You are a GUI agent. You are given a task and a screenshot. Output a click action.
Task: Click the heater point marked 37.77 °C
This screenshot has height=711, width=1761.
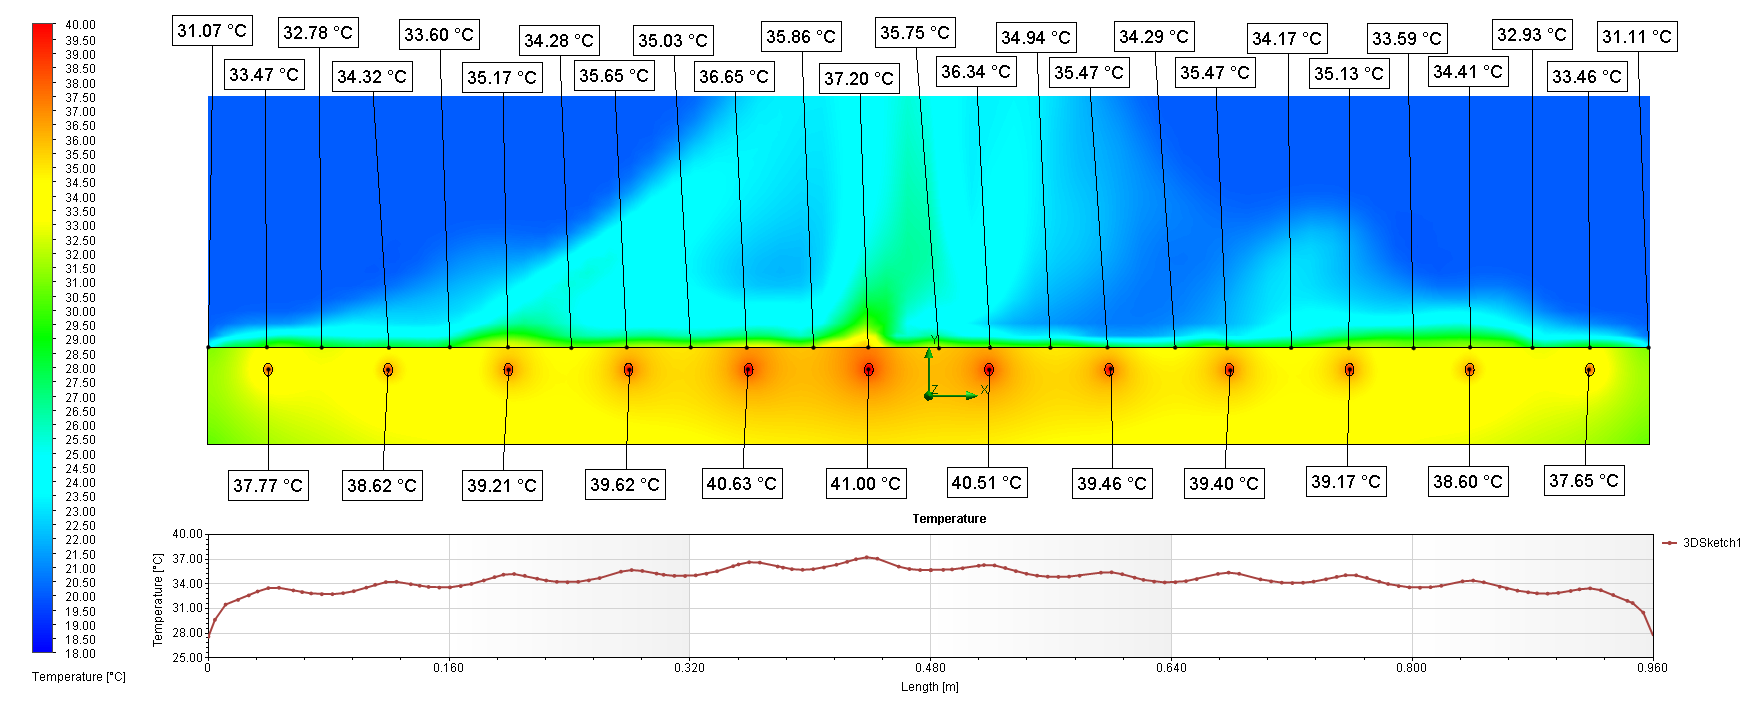[268, 370]
